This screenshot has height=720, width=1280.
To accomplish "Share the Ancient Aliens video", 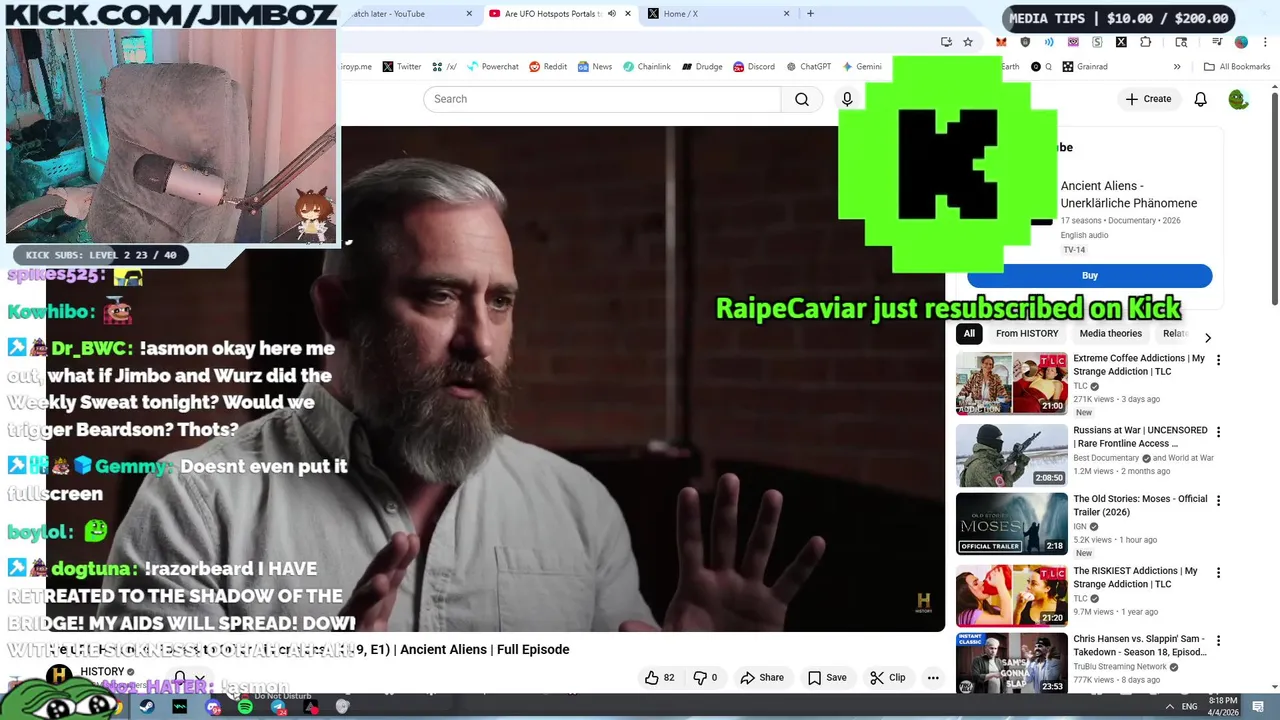I will [x=762, y=678].
